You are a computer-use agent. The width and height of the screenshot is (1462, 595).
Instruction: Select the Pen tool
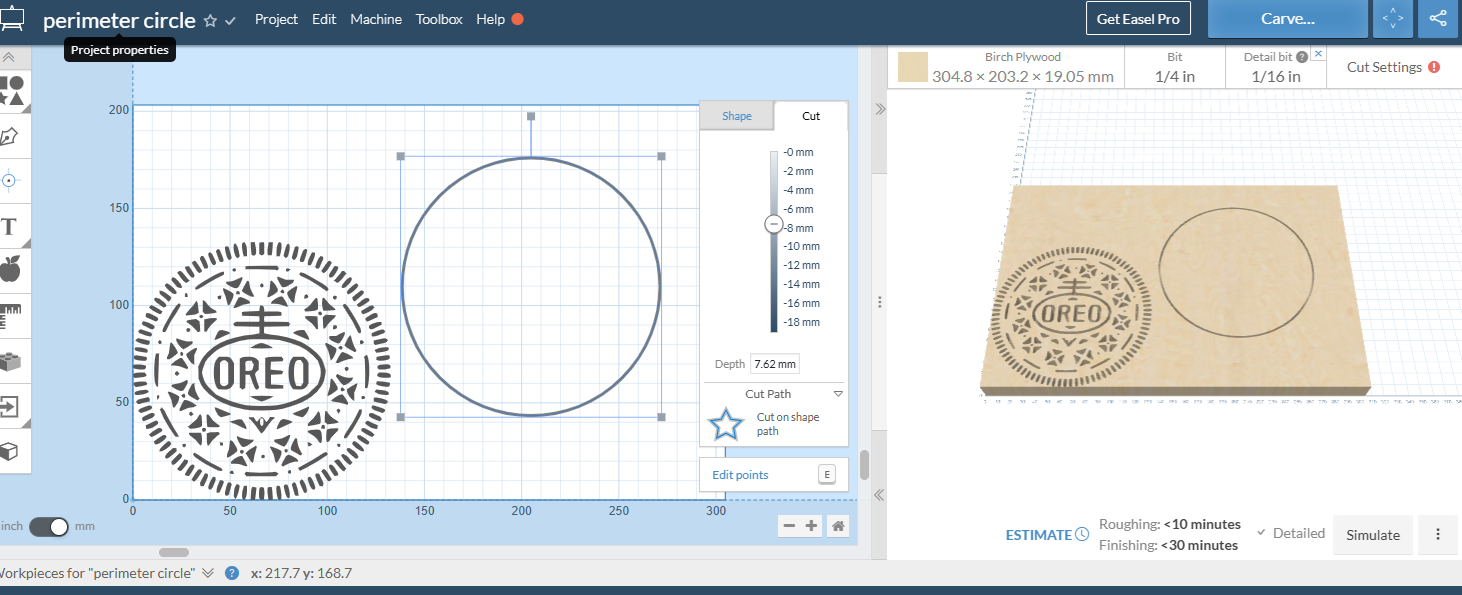(x=11, y=136)
